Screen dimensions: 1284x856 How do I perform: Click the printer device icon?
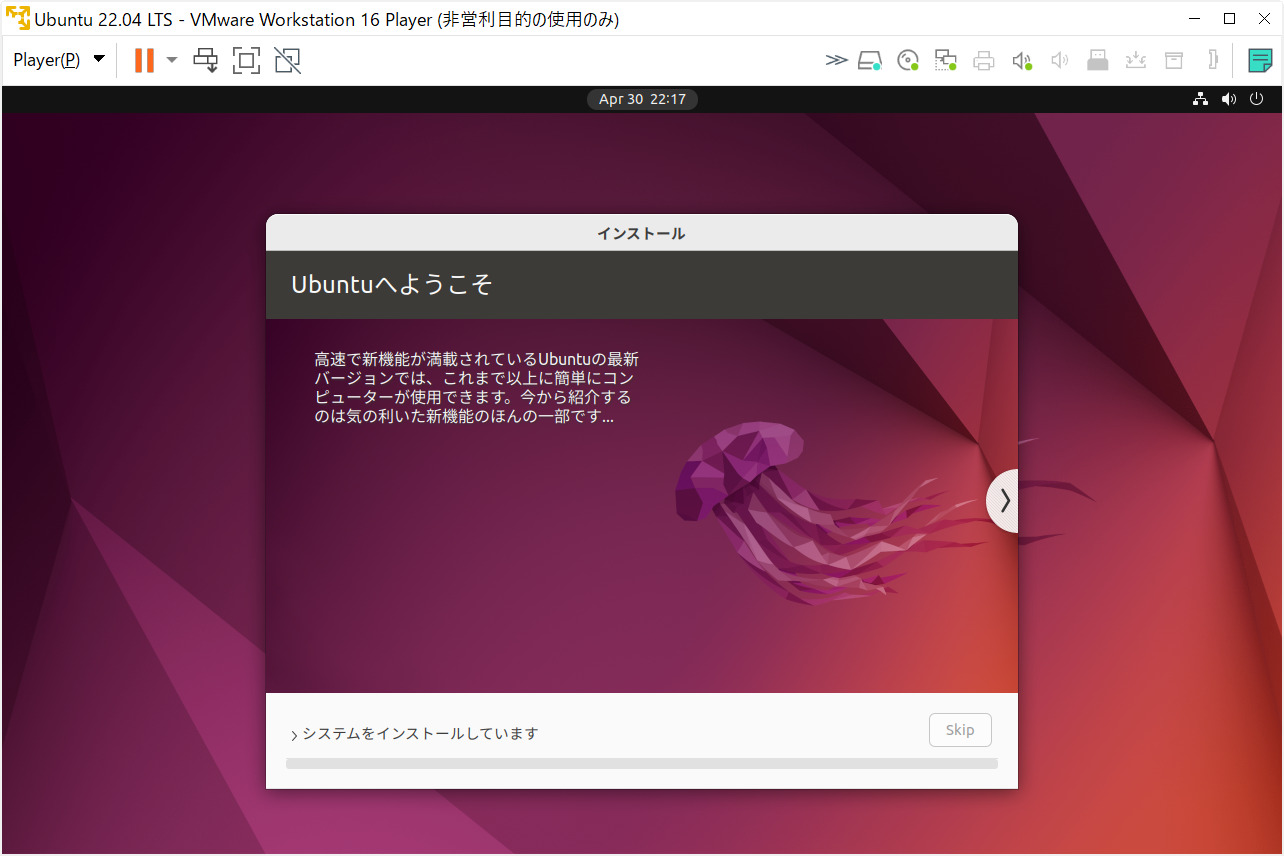(x=984, y=60)
